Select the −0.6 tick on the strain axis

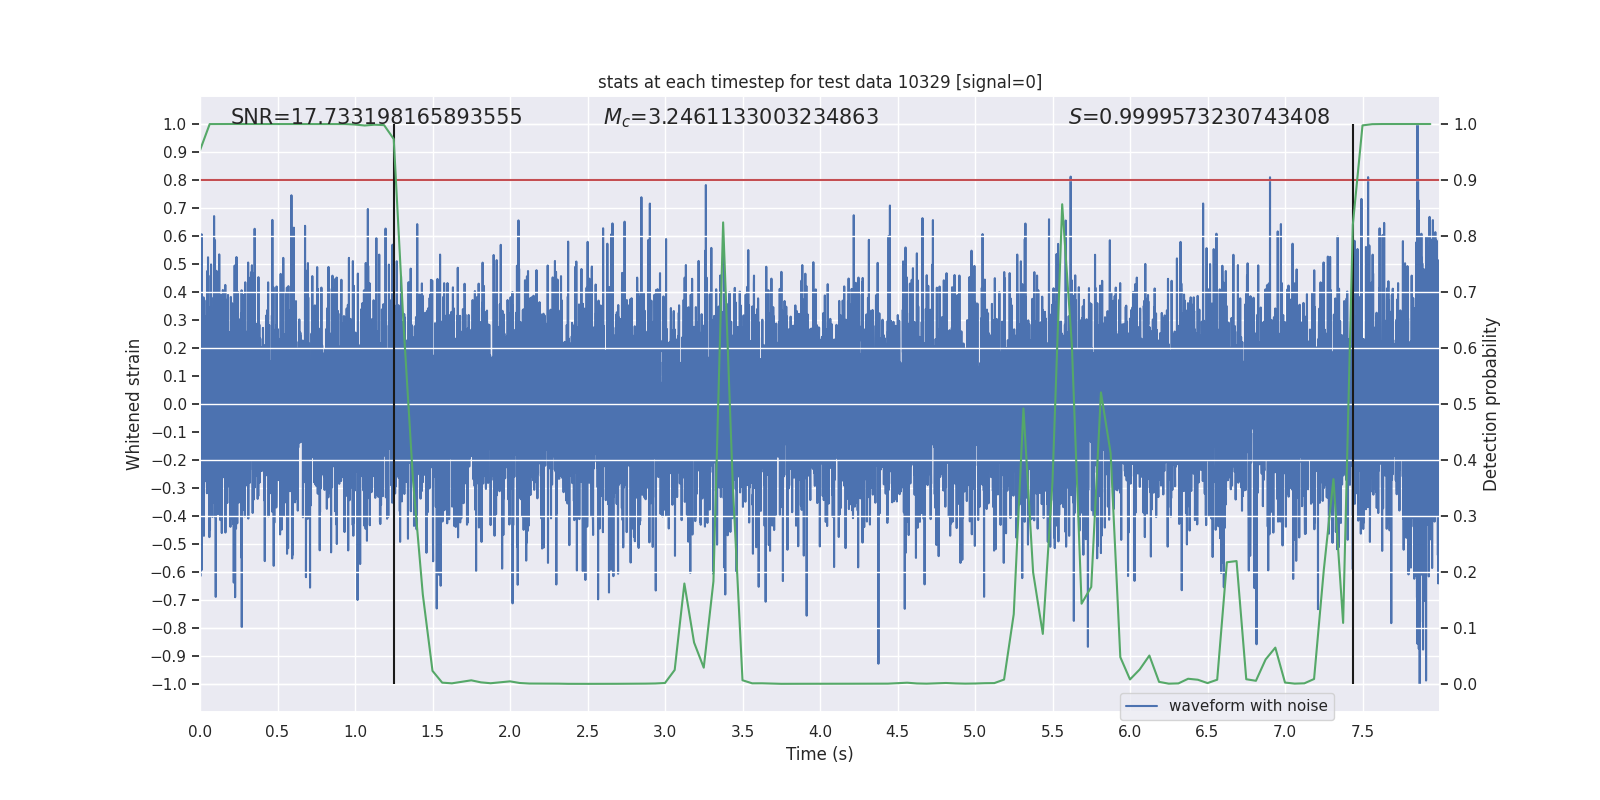169,572
